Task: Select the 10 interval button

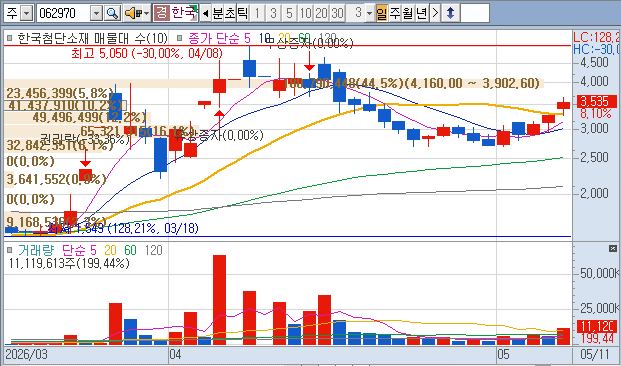Action: [x=305, y=13]
